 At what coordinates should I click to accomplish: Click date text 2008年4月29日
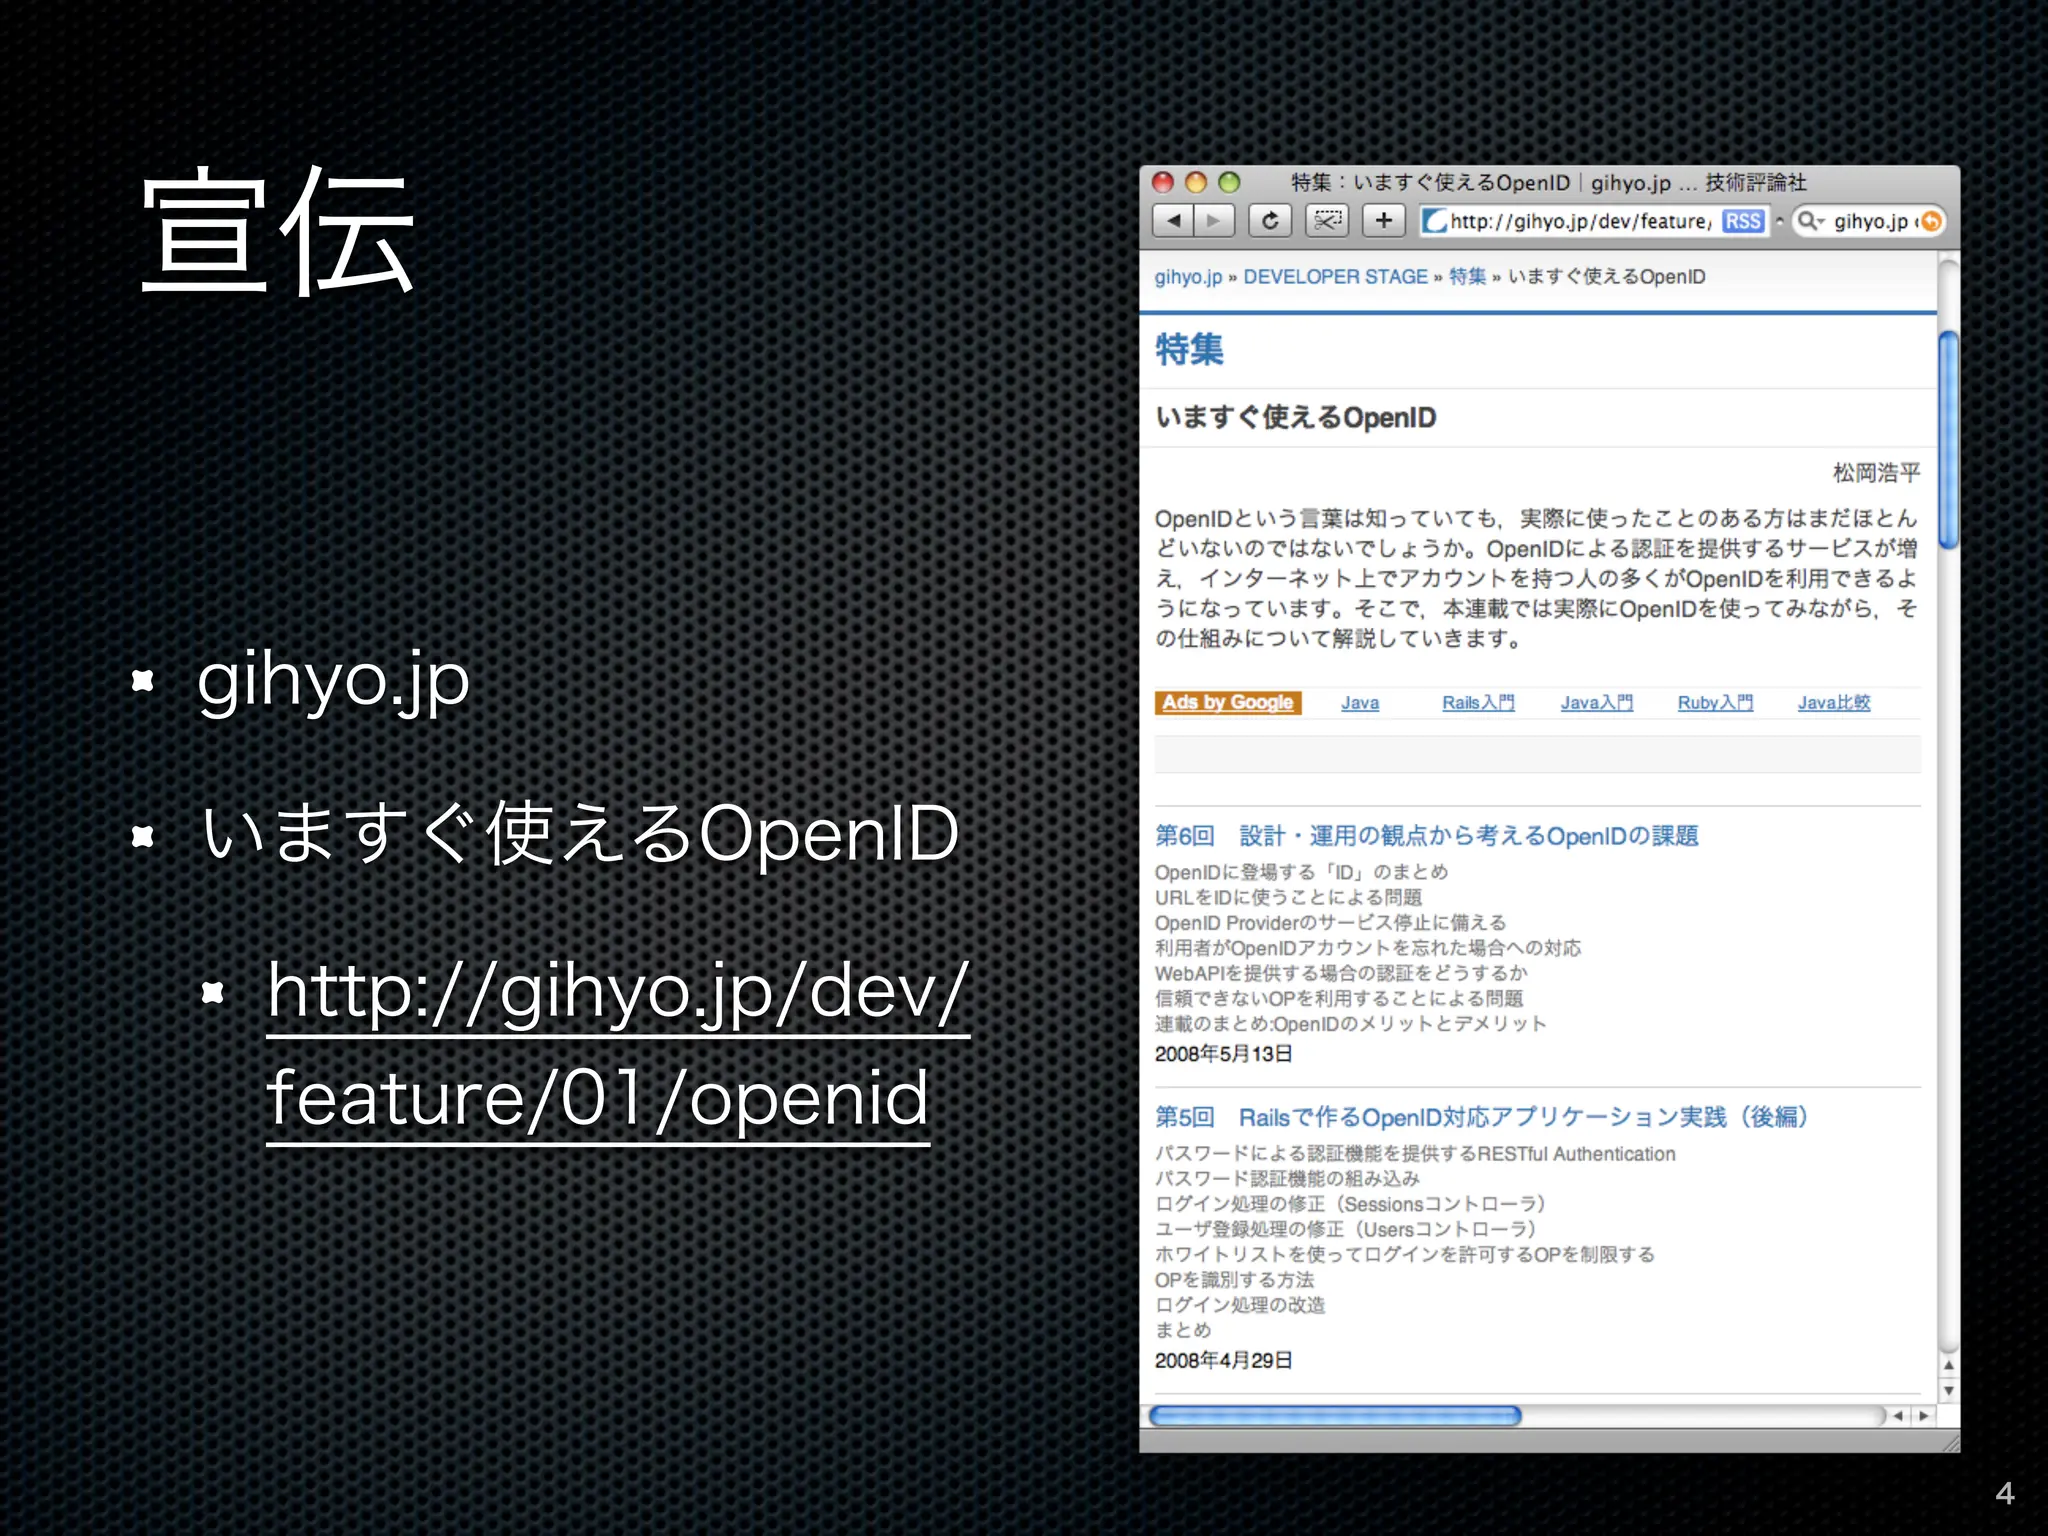coord(1223,1361)
